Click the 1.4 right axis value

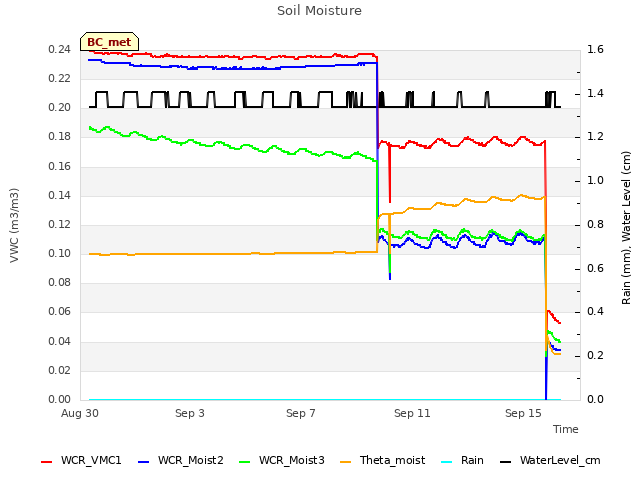pyautogui.click(x=595, y=93)
